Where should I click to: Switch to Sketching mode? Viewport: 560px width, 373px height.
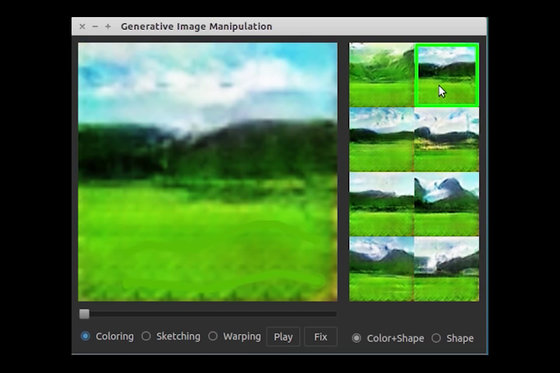pos(146,336)
